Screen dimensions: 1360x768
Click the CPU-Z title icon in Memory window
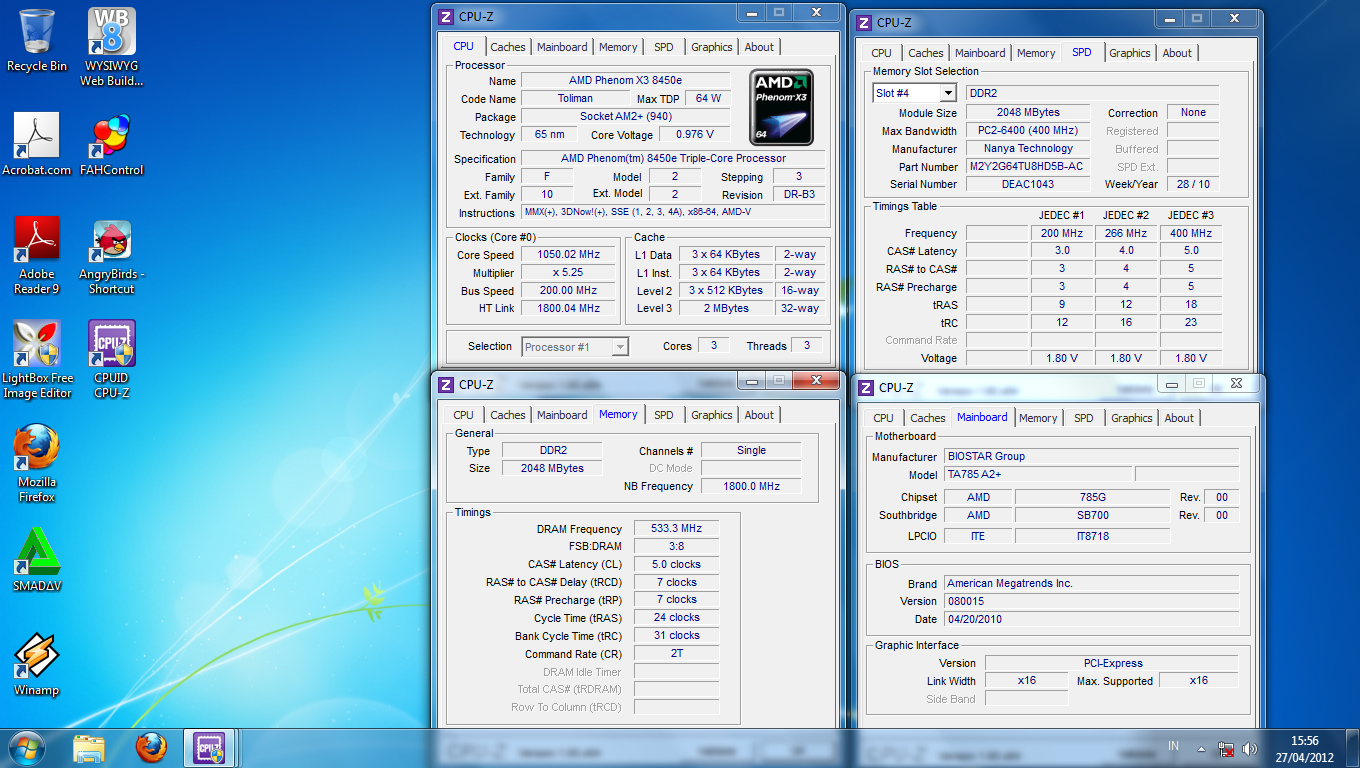pos(446,384)
